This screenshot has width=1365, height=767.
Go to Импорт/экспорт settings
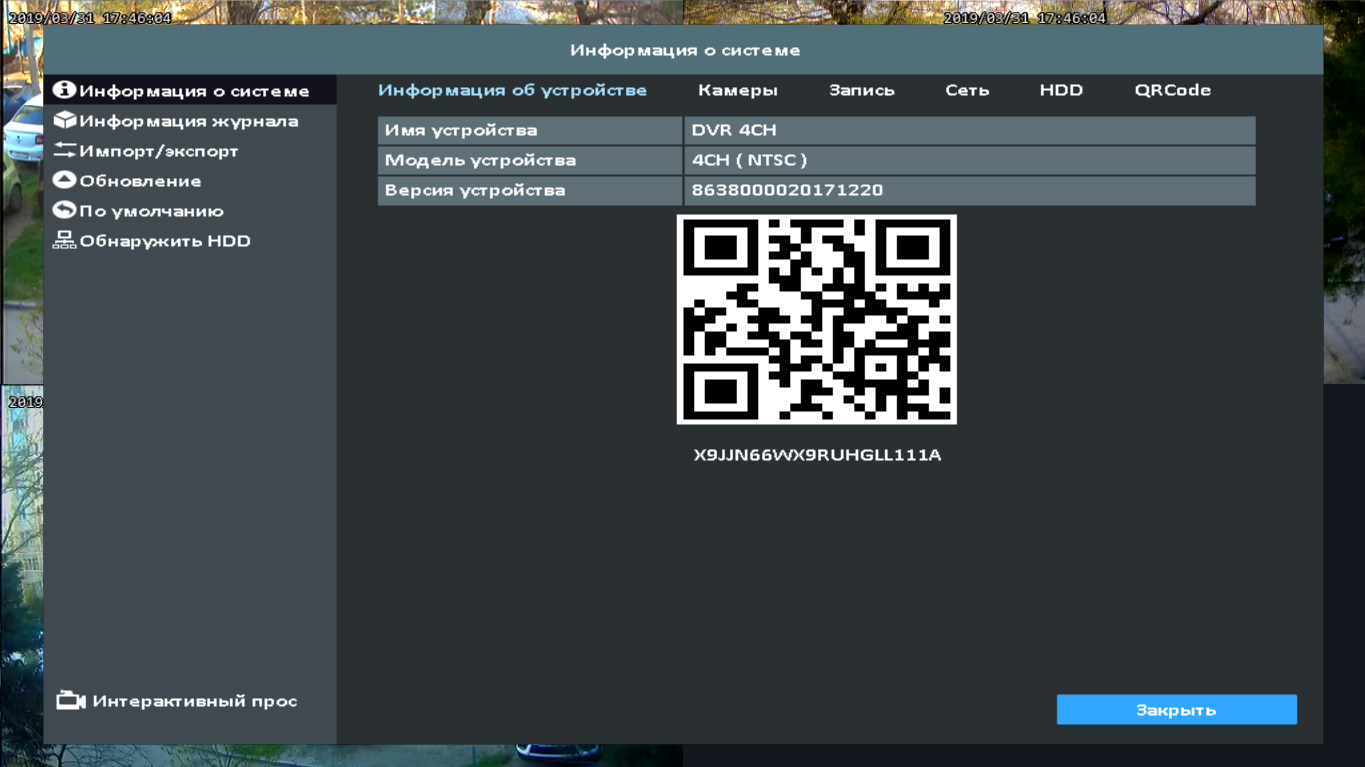pyautogui.click(x=190, y=151)
